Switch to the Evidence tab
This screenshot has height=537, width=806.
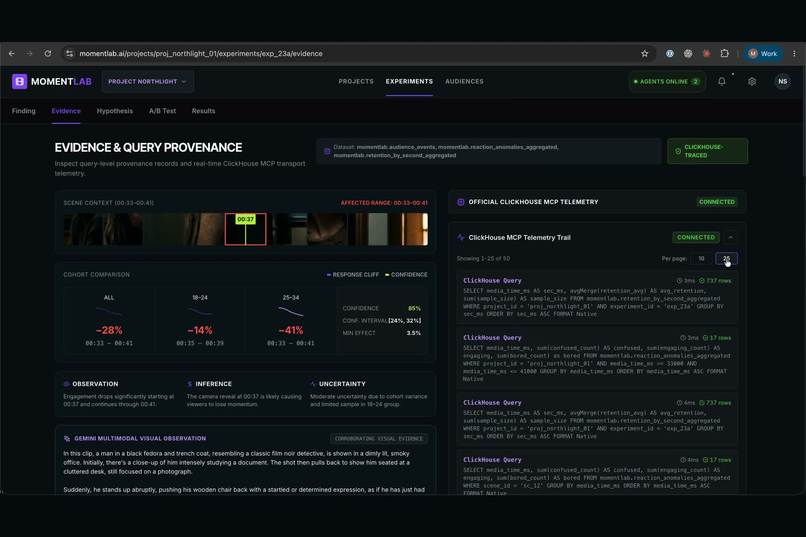pos(66,111)
